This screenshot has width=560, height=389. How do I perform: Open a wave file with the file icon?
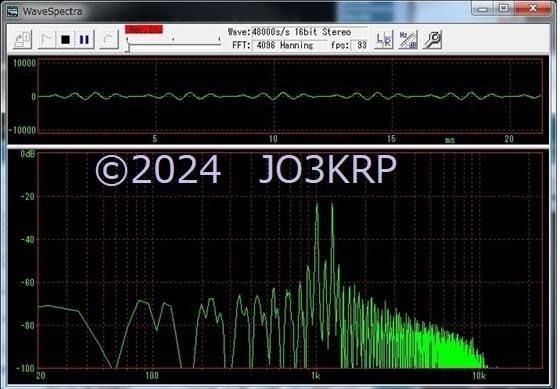[23, 39]
